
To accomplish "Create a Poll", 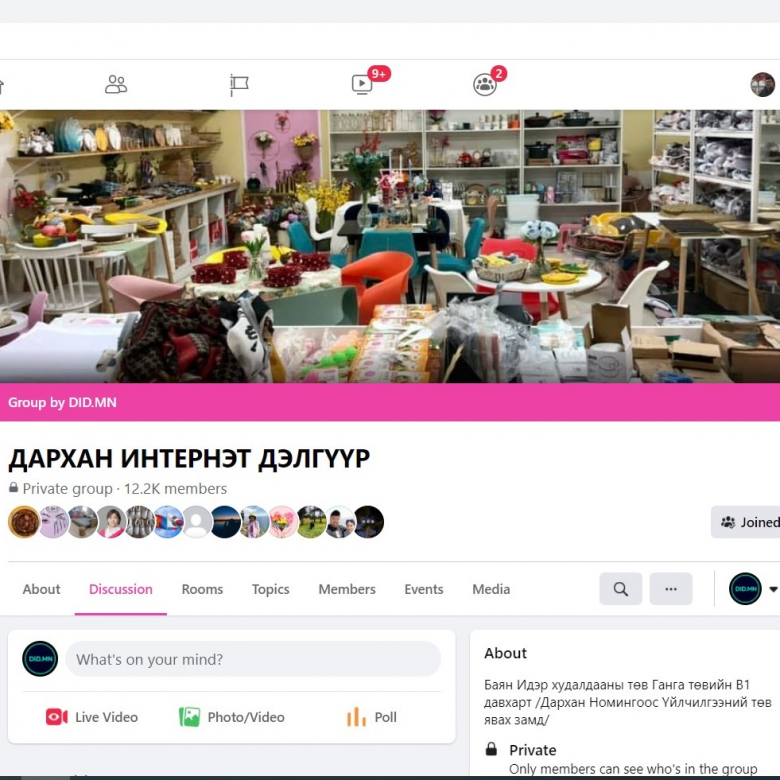I will click(x=372, y=717).
